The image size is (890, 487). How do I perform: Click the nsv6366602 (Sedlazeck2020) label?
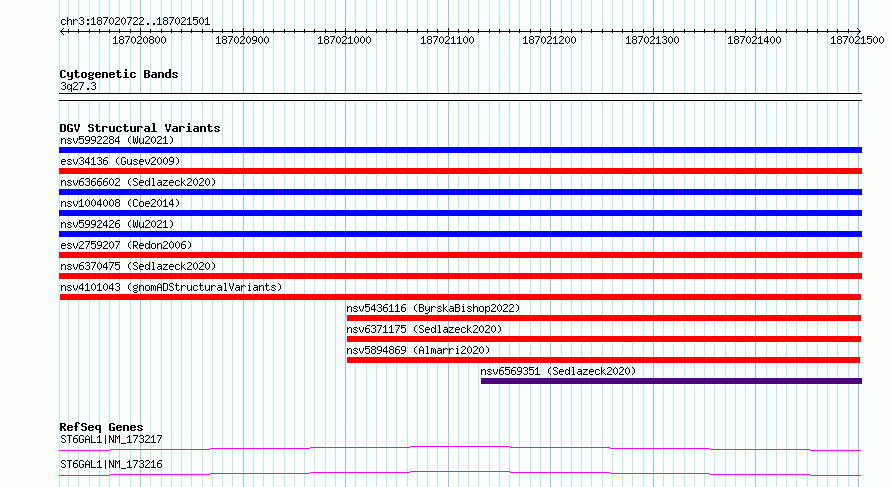(x=138, y=182)
